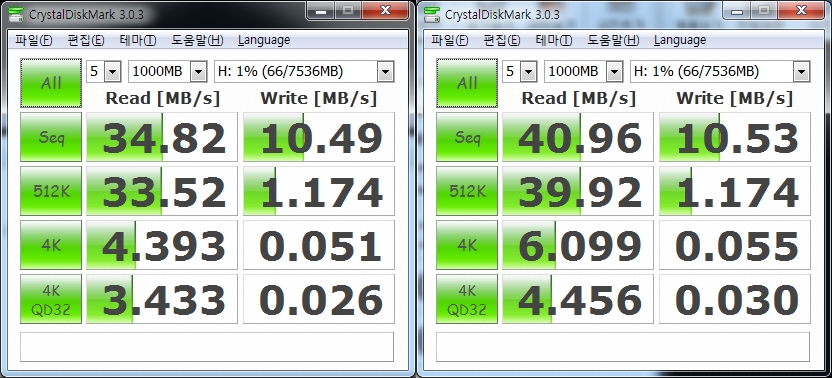Click 4K write result 0.055 in right window
Image resolution: width=832 pixels, height=378 pixels.
coord(735,245)
